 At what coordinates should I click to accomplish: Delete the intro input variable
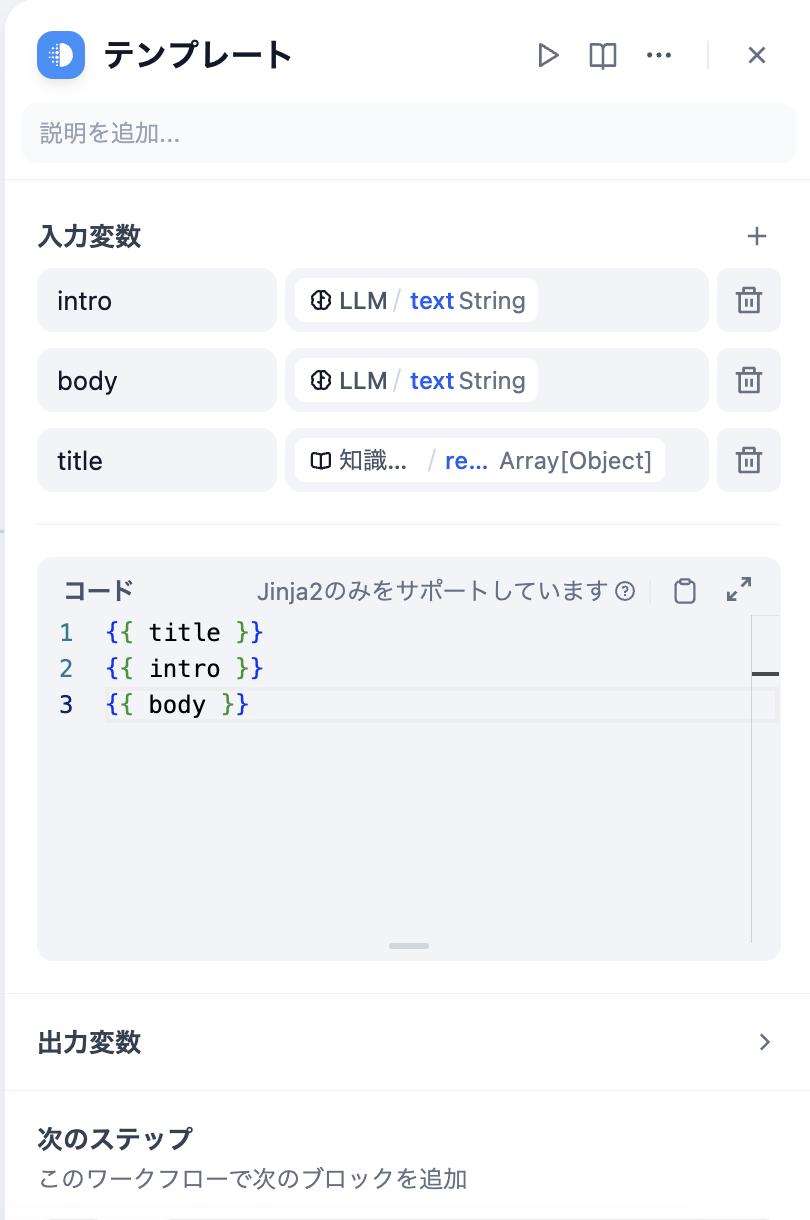click(x=748, y=300)
